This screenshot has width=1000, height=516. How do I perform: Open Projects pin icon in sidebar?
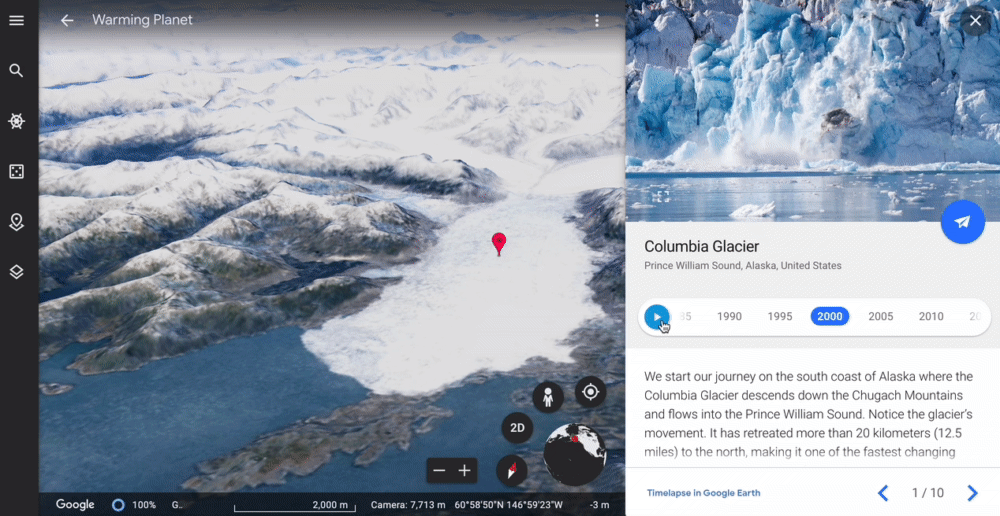[x=17, y=222]
